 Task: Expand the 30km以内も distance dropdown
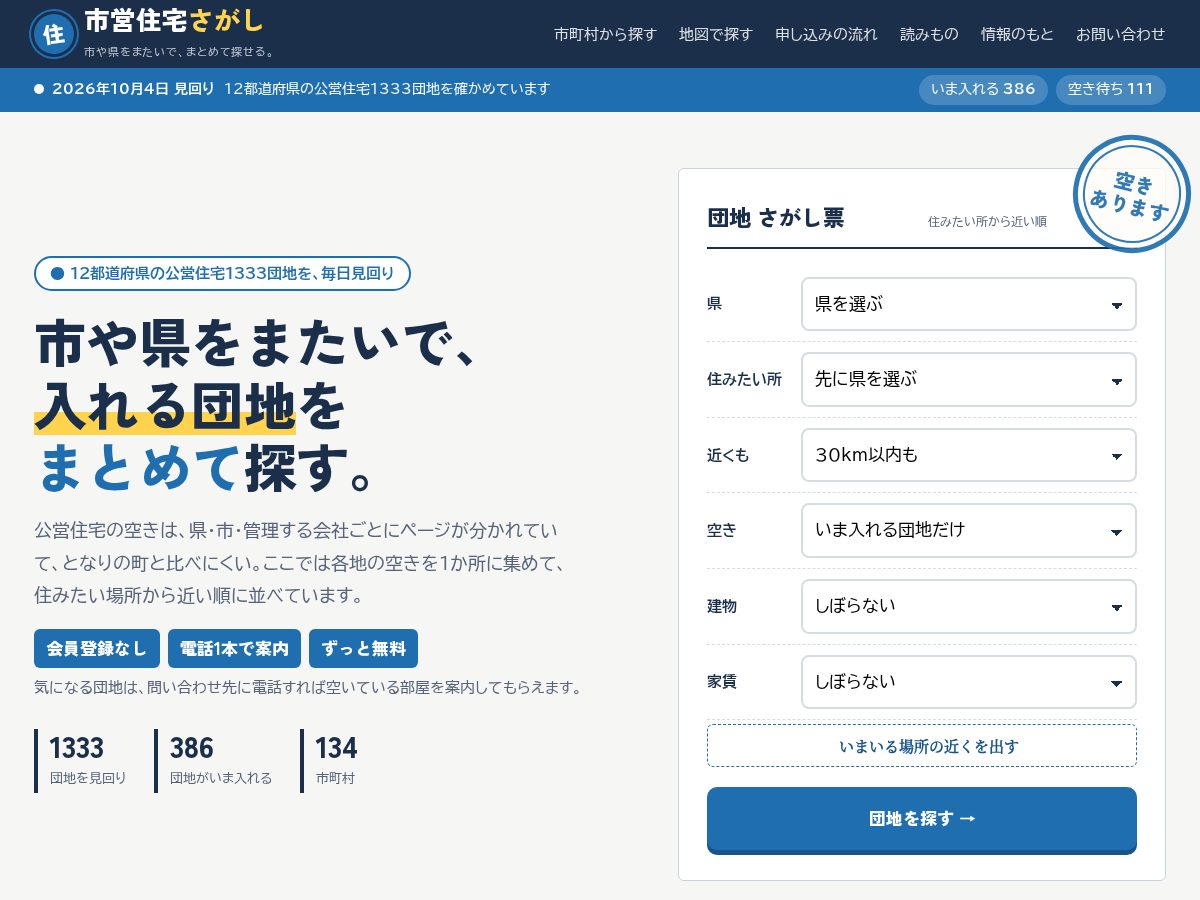pyautogui.click(x=969, y=455)
